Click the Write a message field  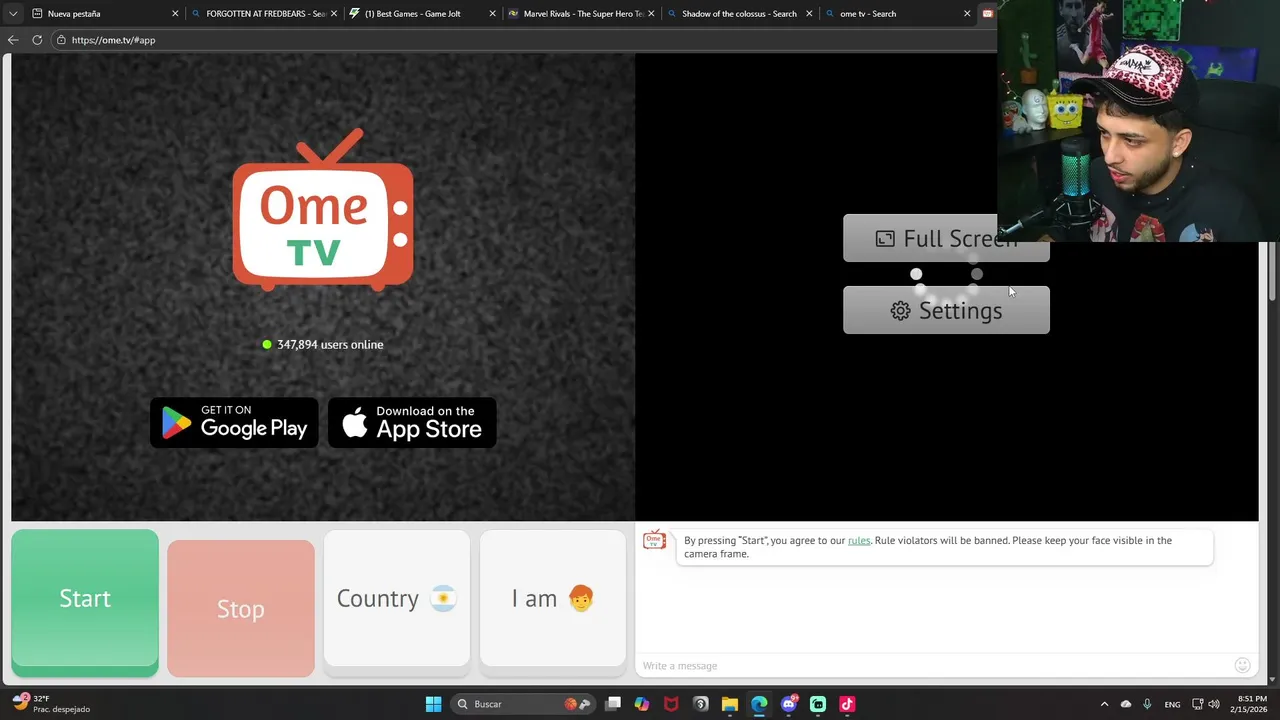coord(935,666)
